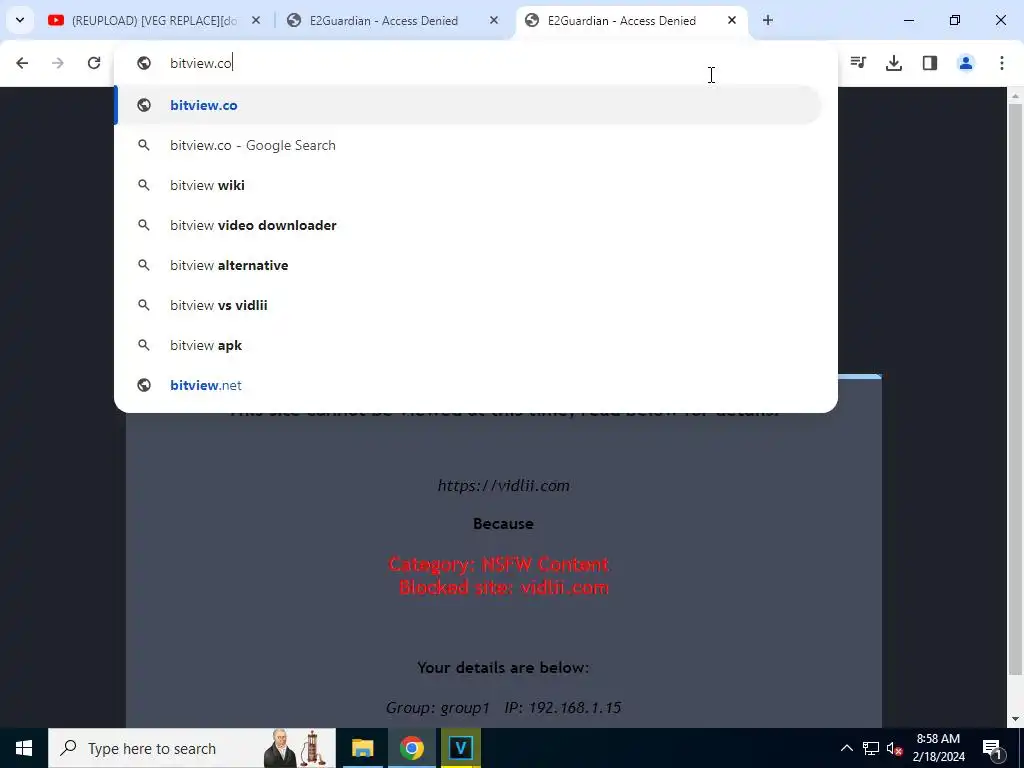This screenshot has height=768, width=1024.
Task: Click the https://vidlii.com blocked URL text
Action: point(504,485)
